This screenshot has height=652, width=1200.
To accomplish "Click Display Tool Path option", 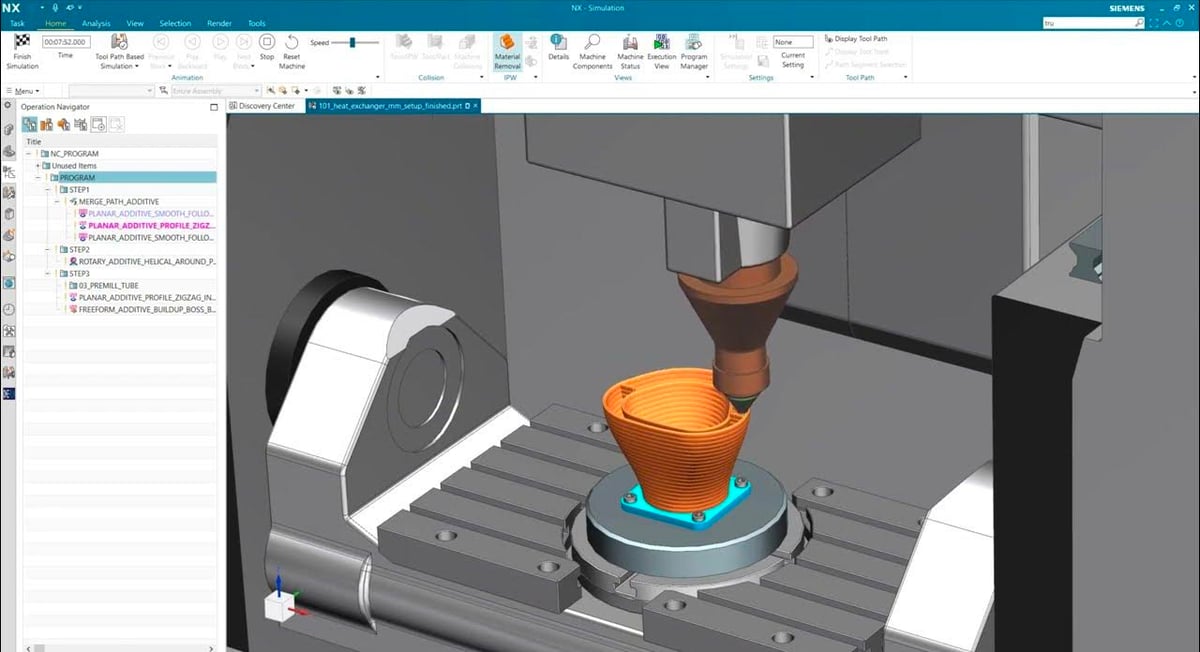I will click(855, 39).
